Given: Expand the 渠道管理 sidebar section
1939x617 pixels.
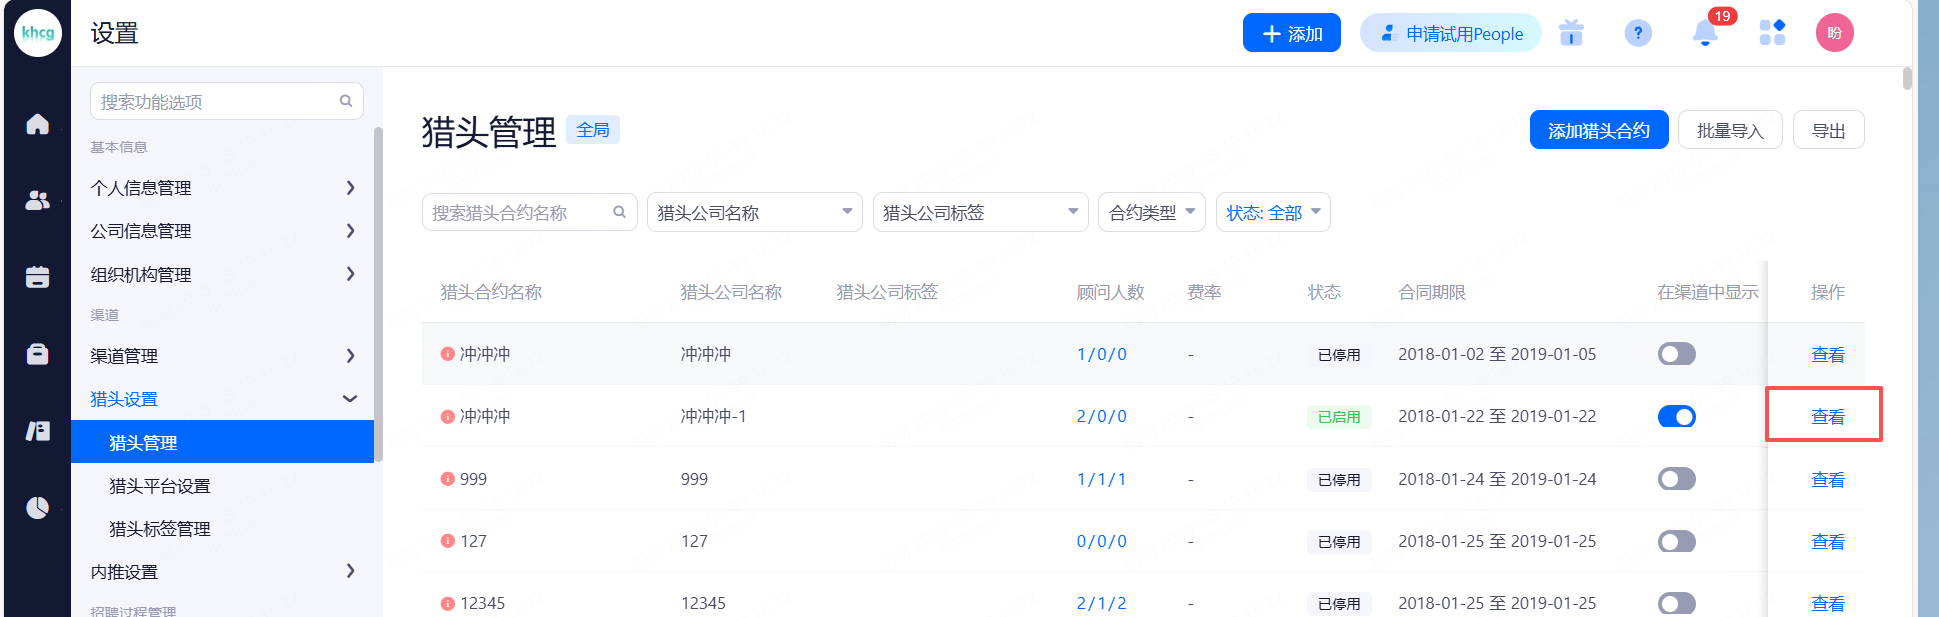Looking at the screenshot, I should tap(222, 356).
